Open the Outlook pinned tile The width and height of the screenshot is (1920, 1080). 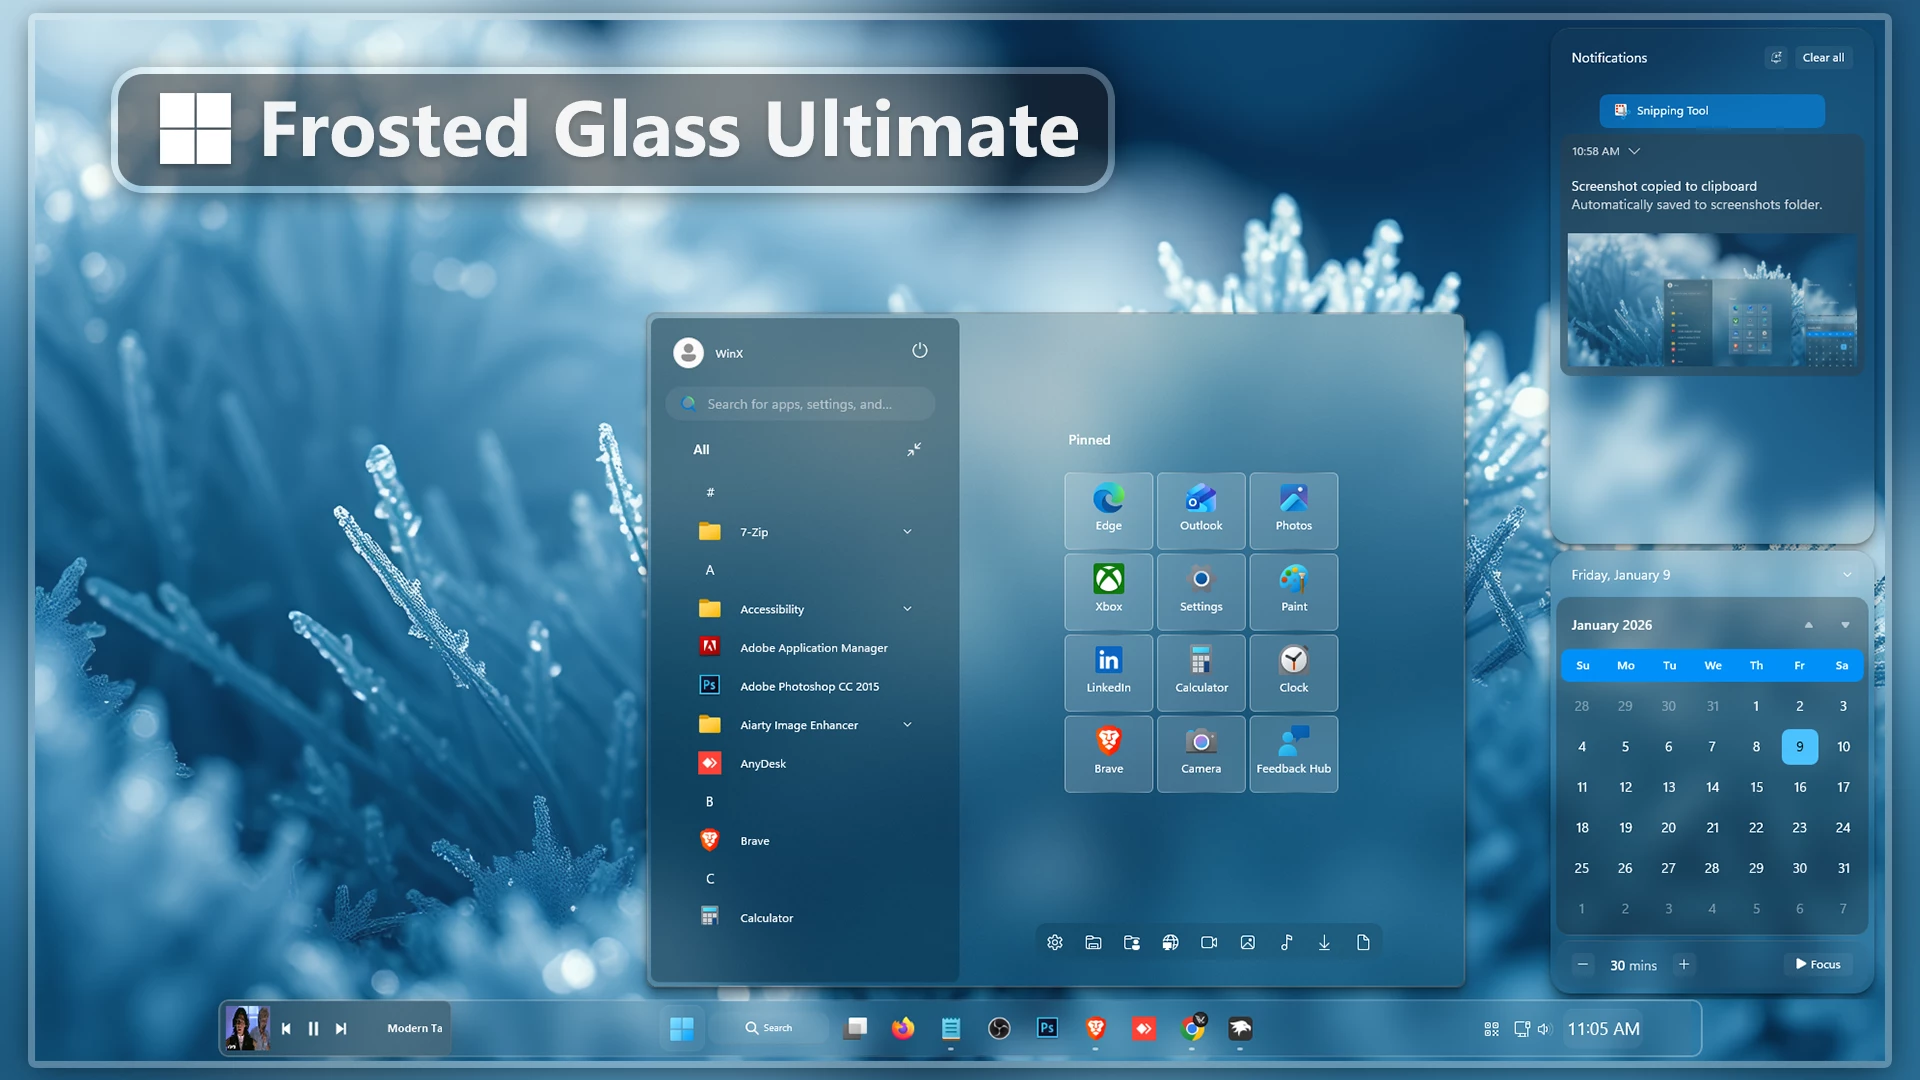(1201, 510)
